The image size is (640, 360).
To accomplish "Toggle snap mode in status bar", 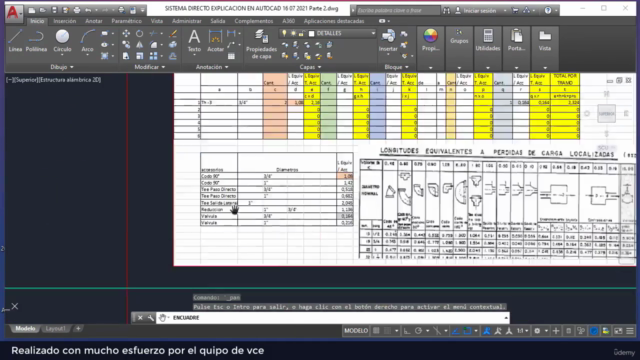I will click(x=388, y=331).
